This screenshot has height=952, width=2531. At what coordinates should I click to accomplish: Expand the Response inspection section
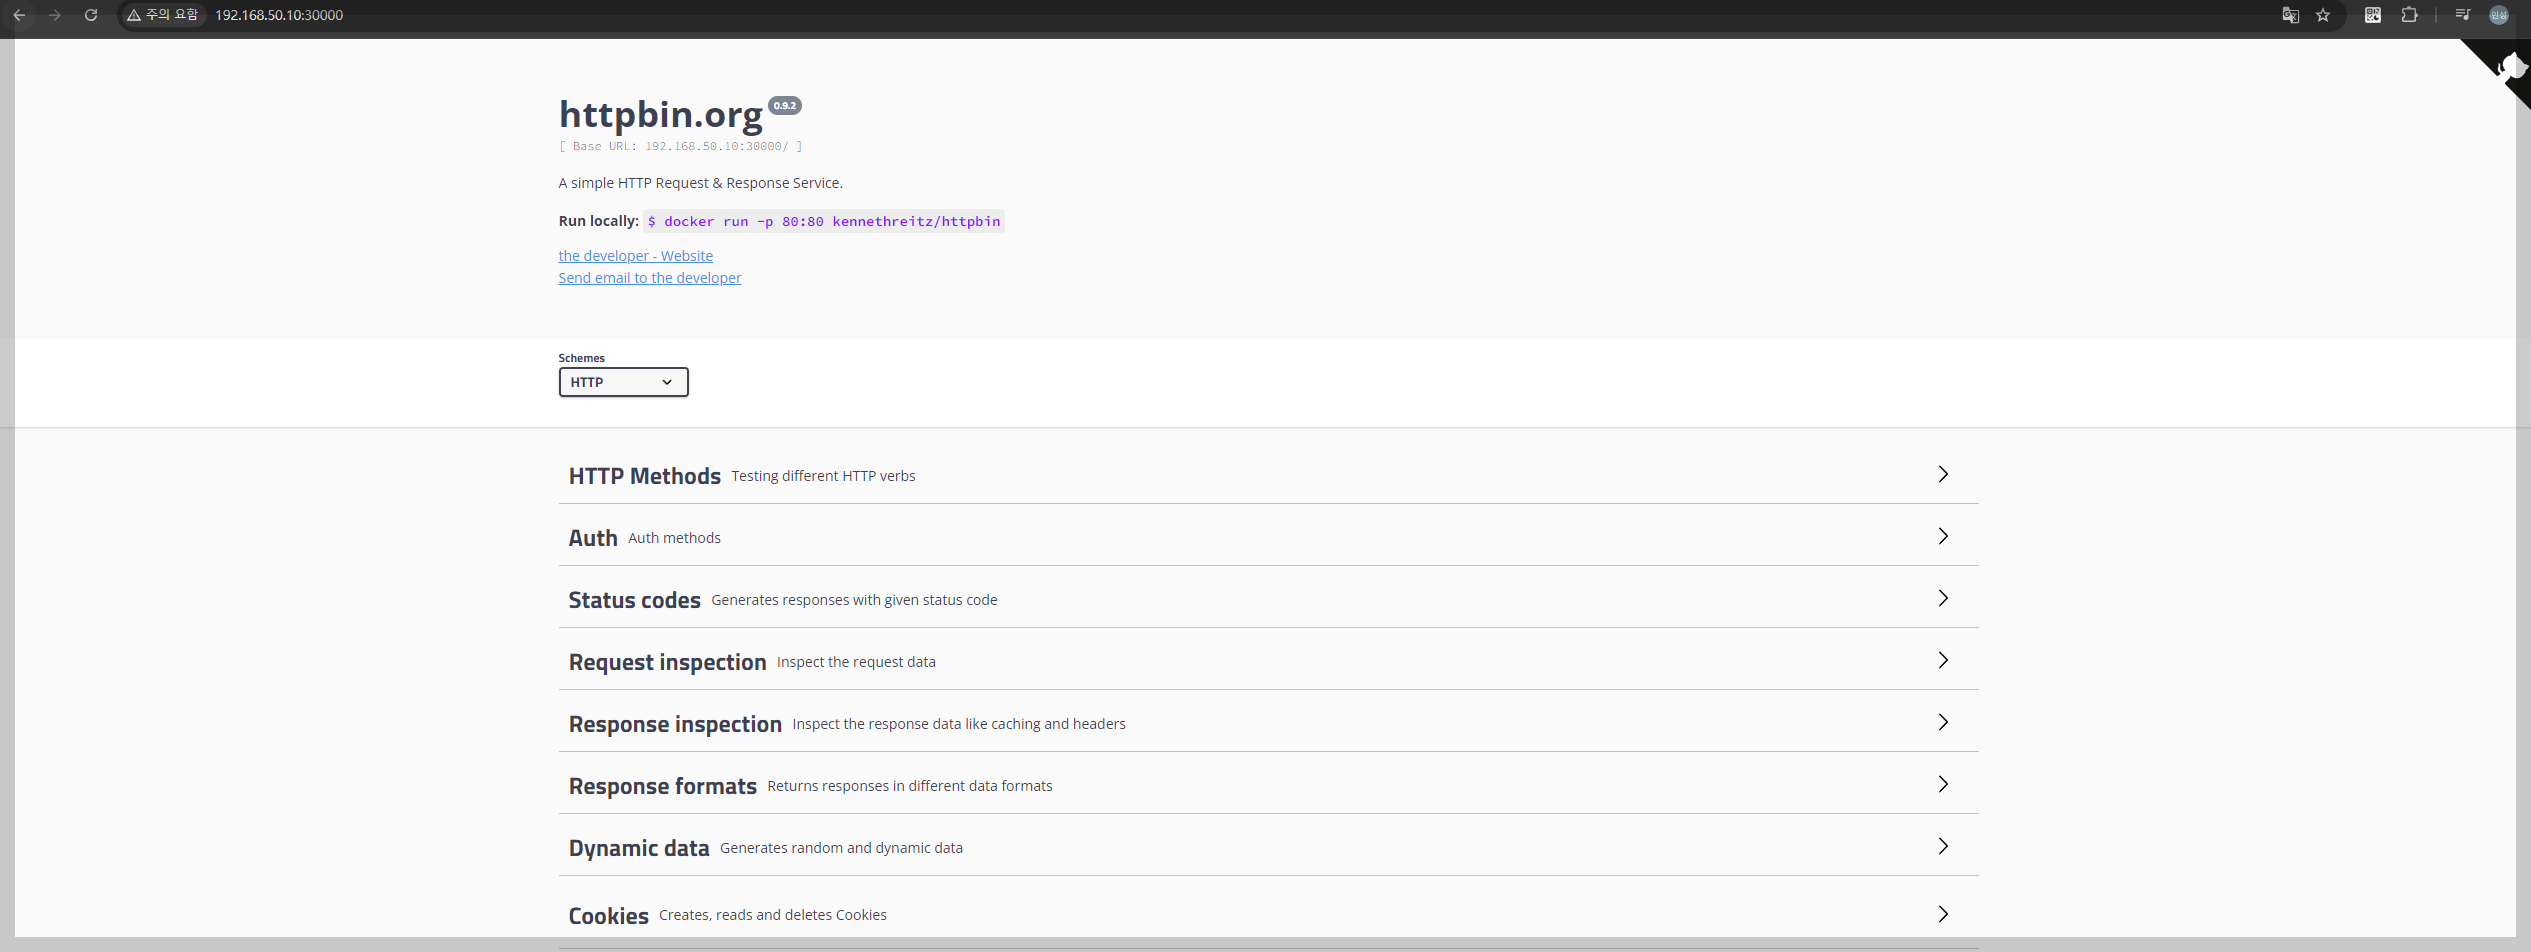(x=1268, y=723)
